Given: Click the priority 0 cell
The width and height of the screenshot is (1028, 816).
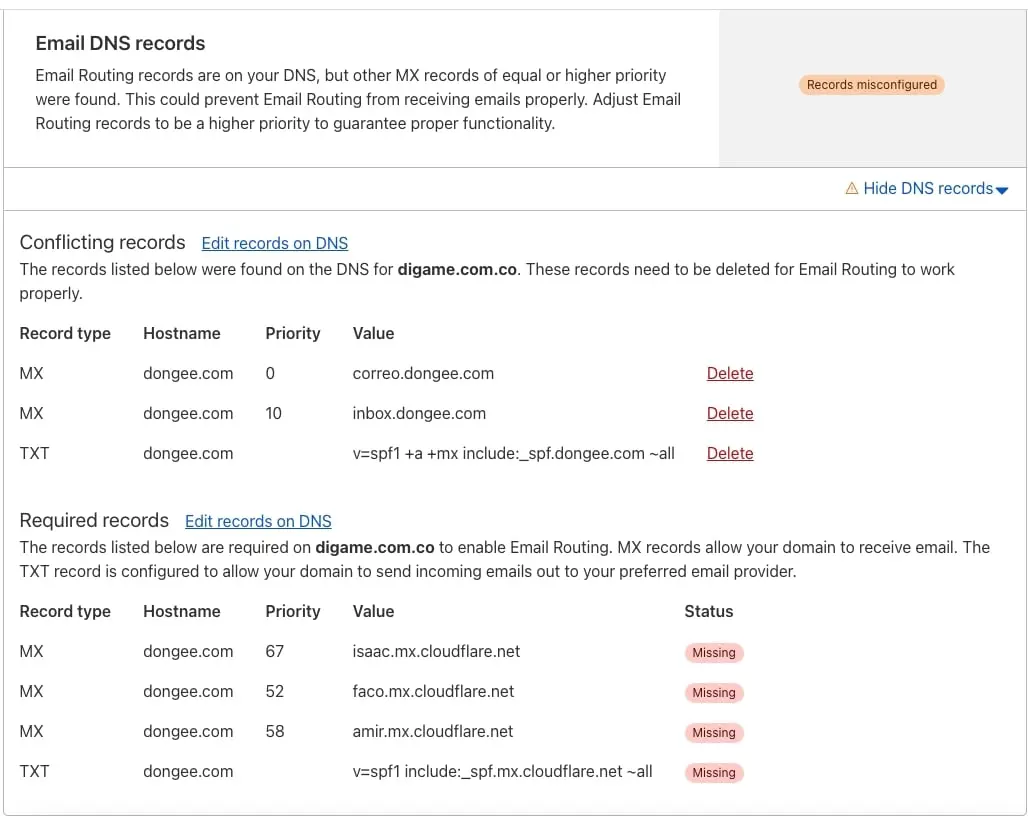Looking at the screenshot, I should [270, 374].
